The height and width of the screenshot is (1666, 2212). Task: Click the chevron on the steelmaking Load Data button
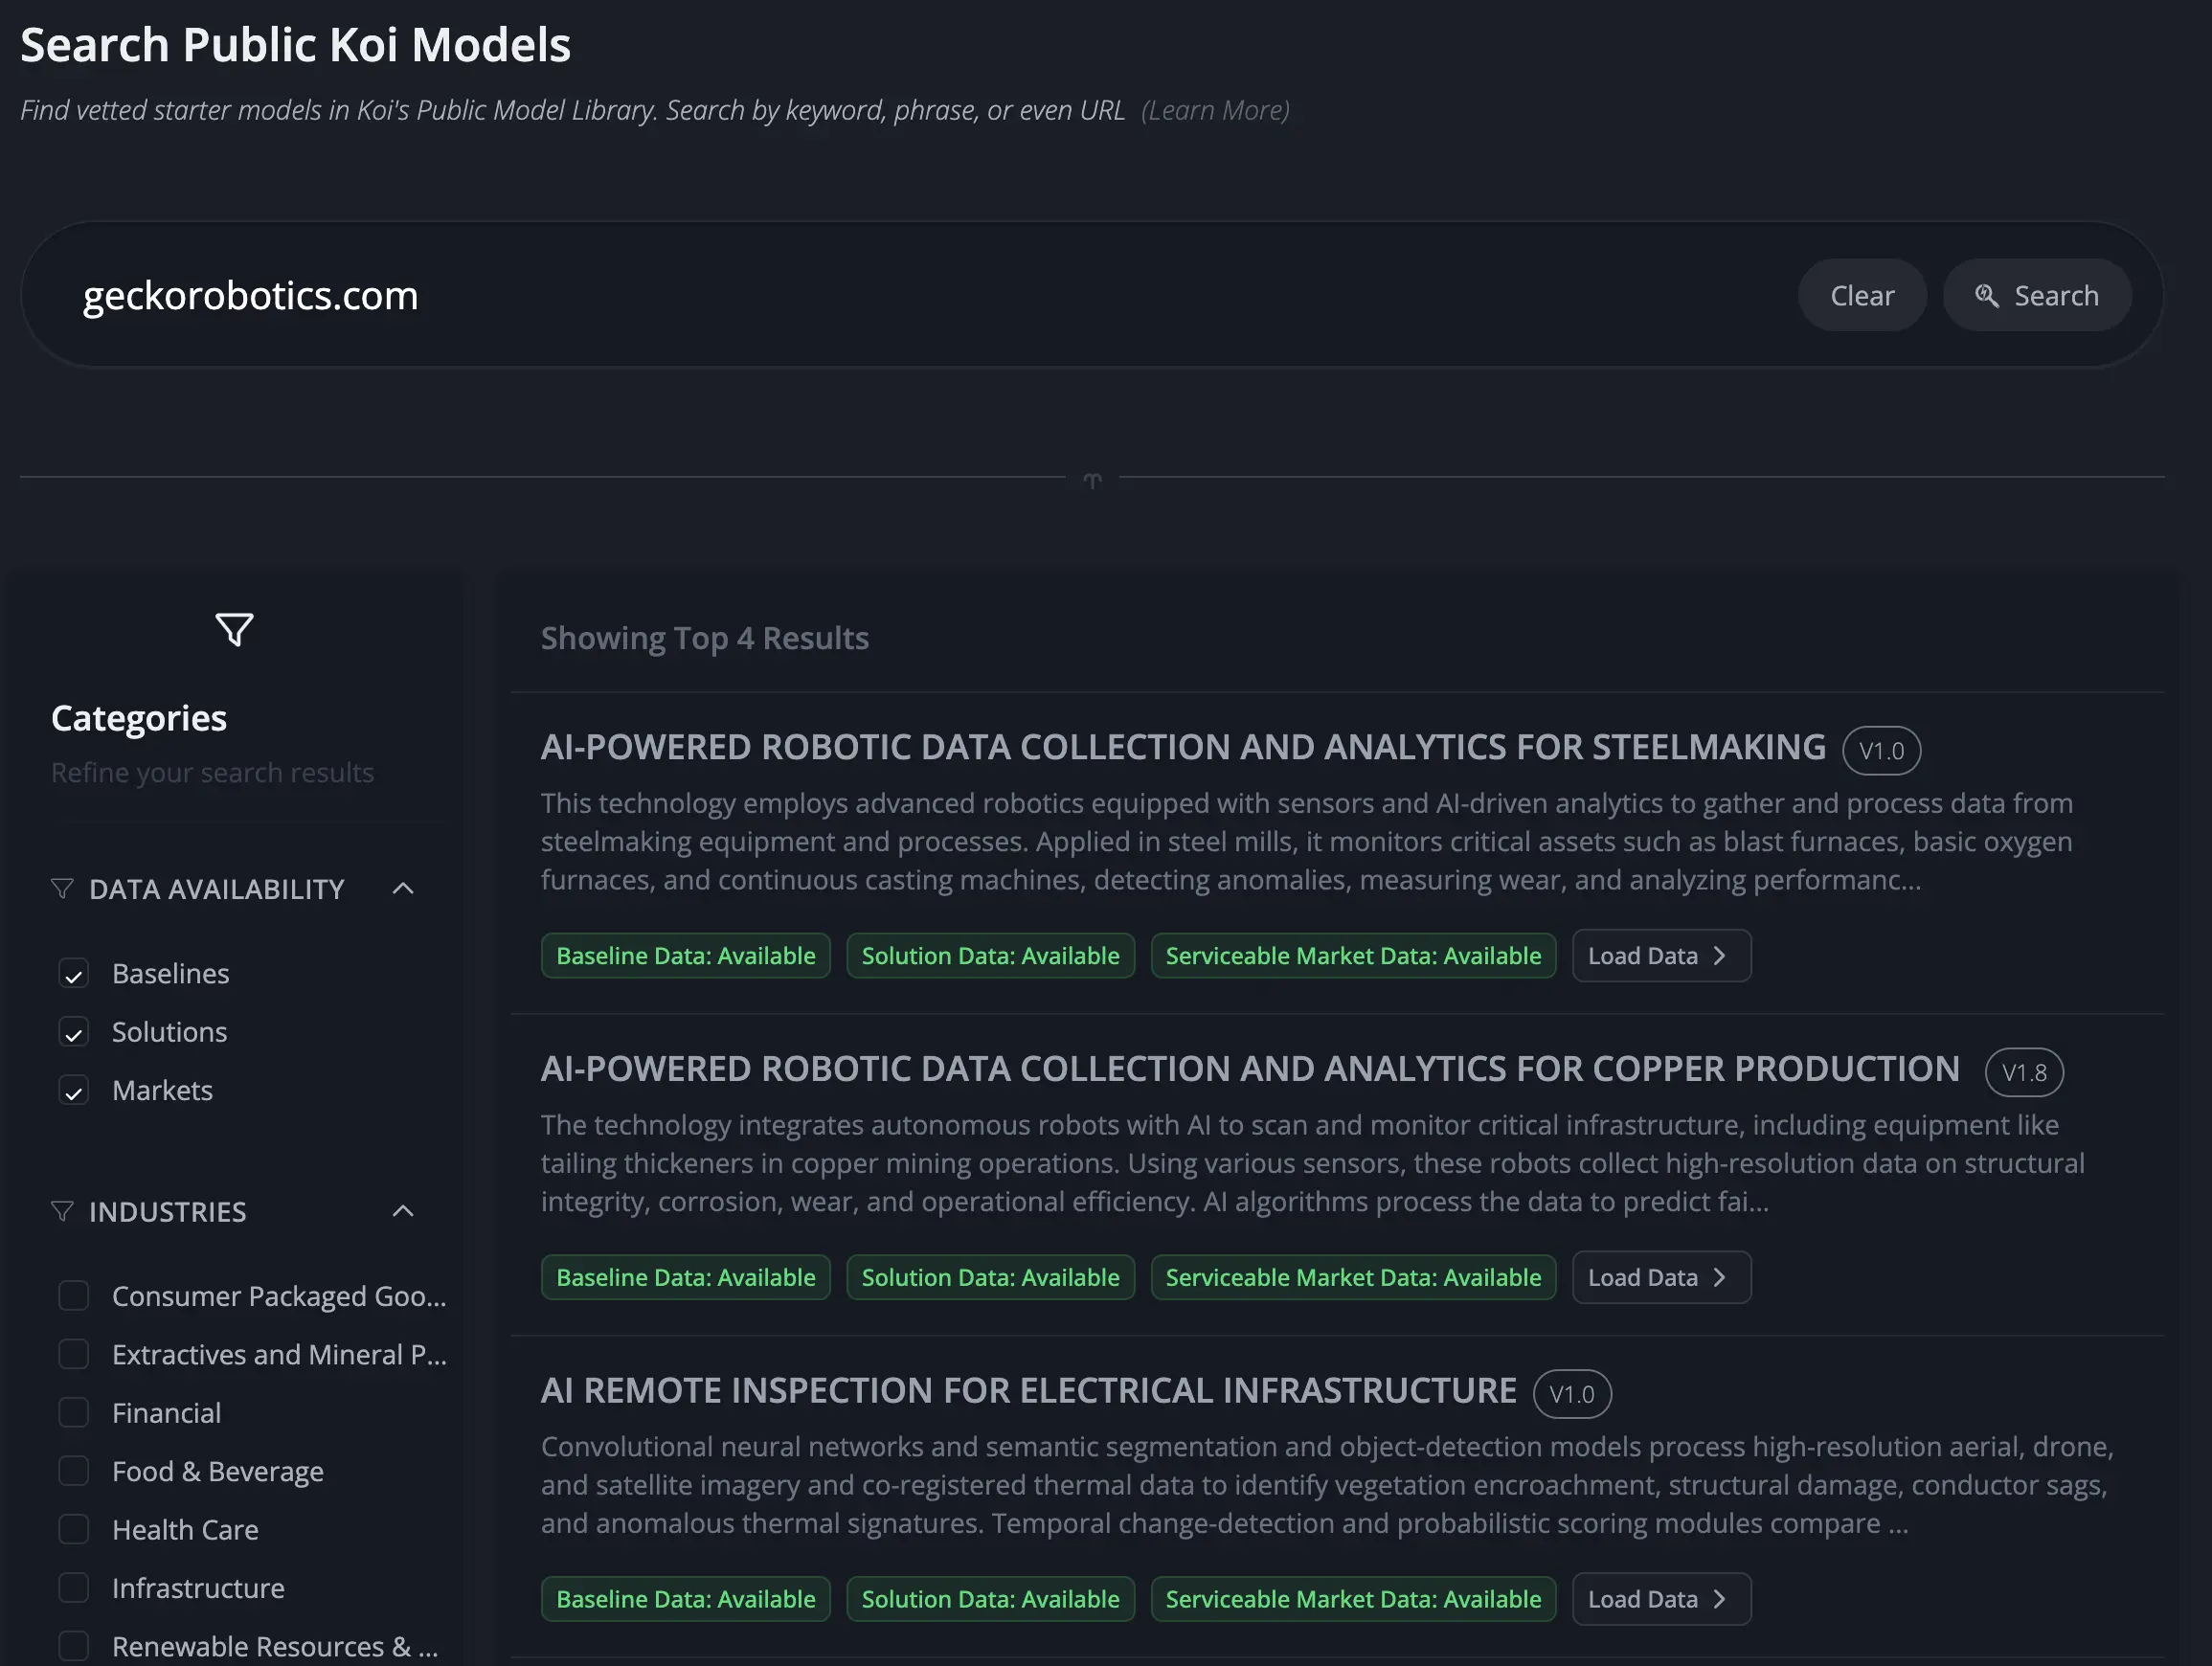pyautogui.click(x=1720, y=955)
